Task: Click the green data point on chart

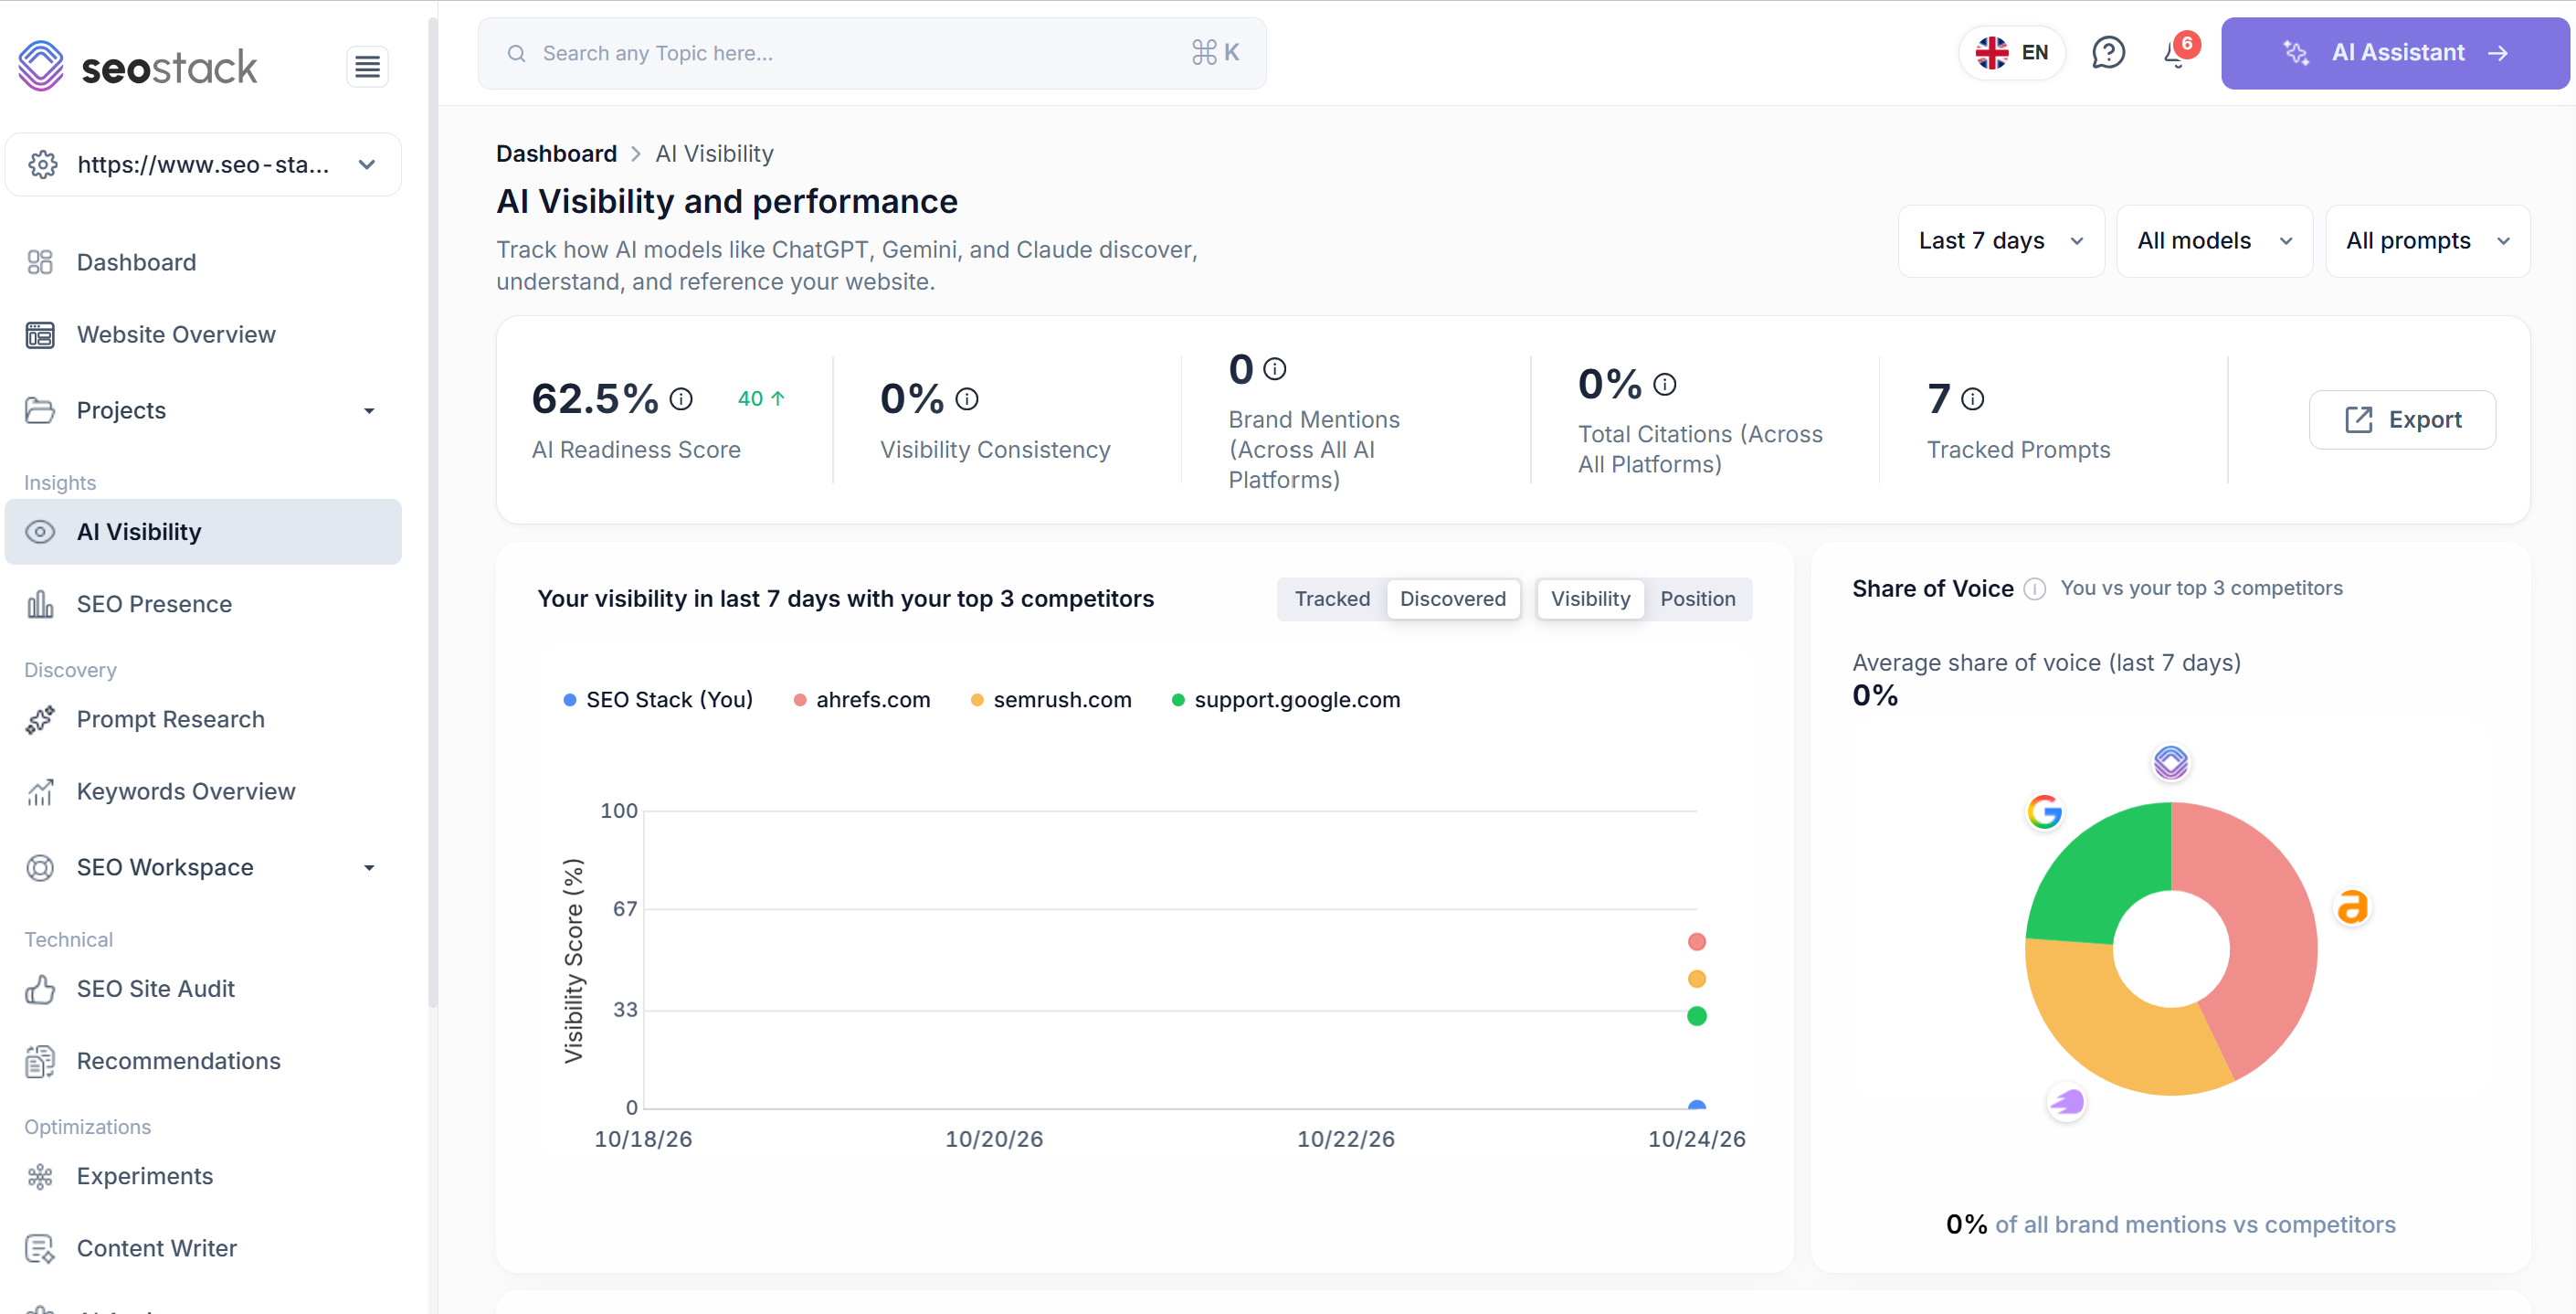Action: point(1696,1017)
